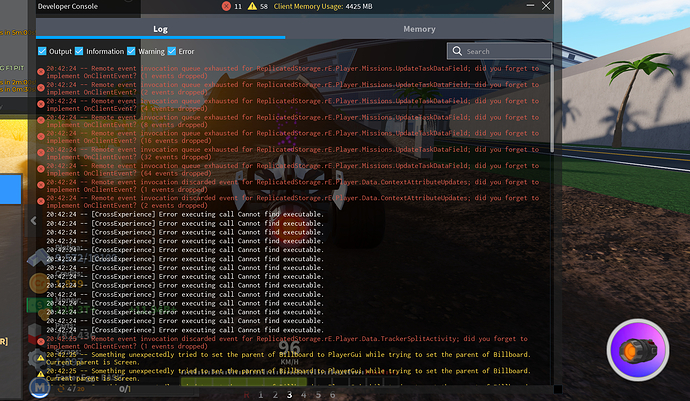
Task: Select the Log tab
Action: 160,29
